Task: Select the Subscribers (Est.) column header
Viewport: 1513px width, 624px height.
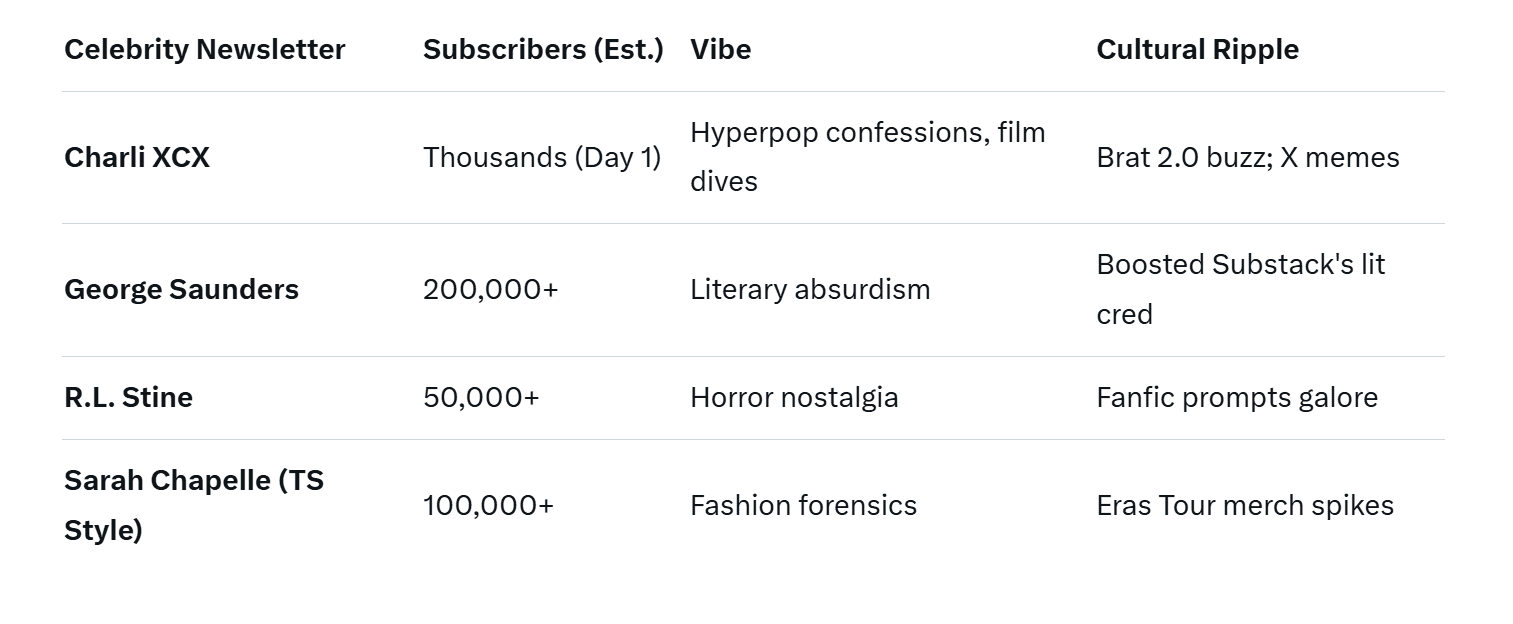Action: click(x=543, y=49)
